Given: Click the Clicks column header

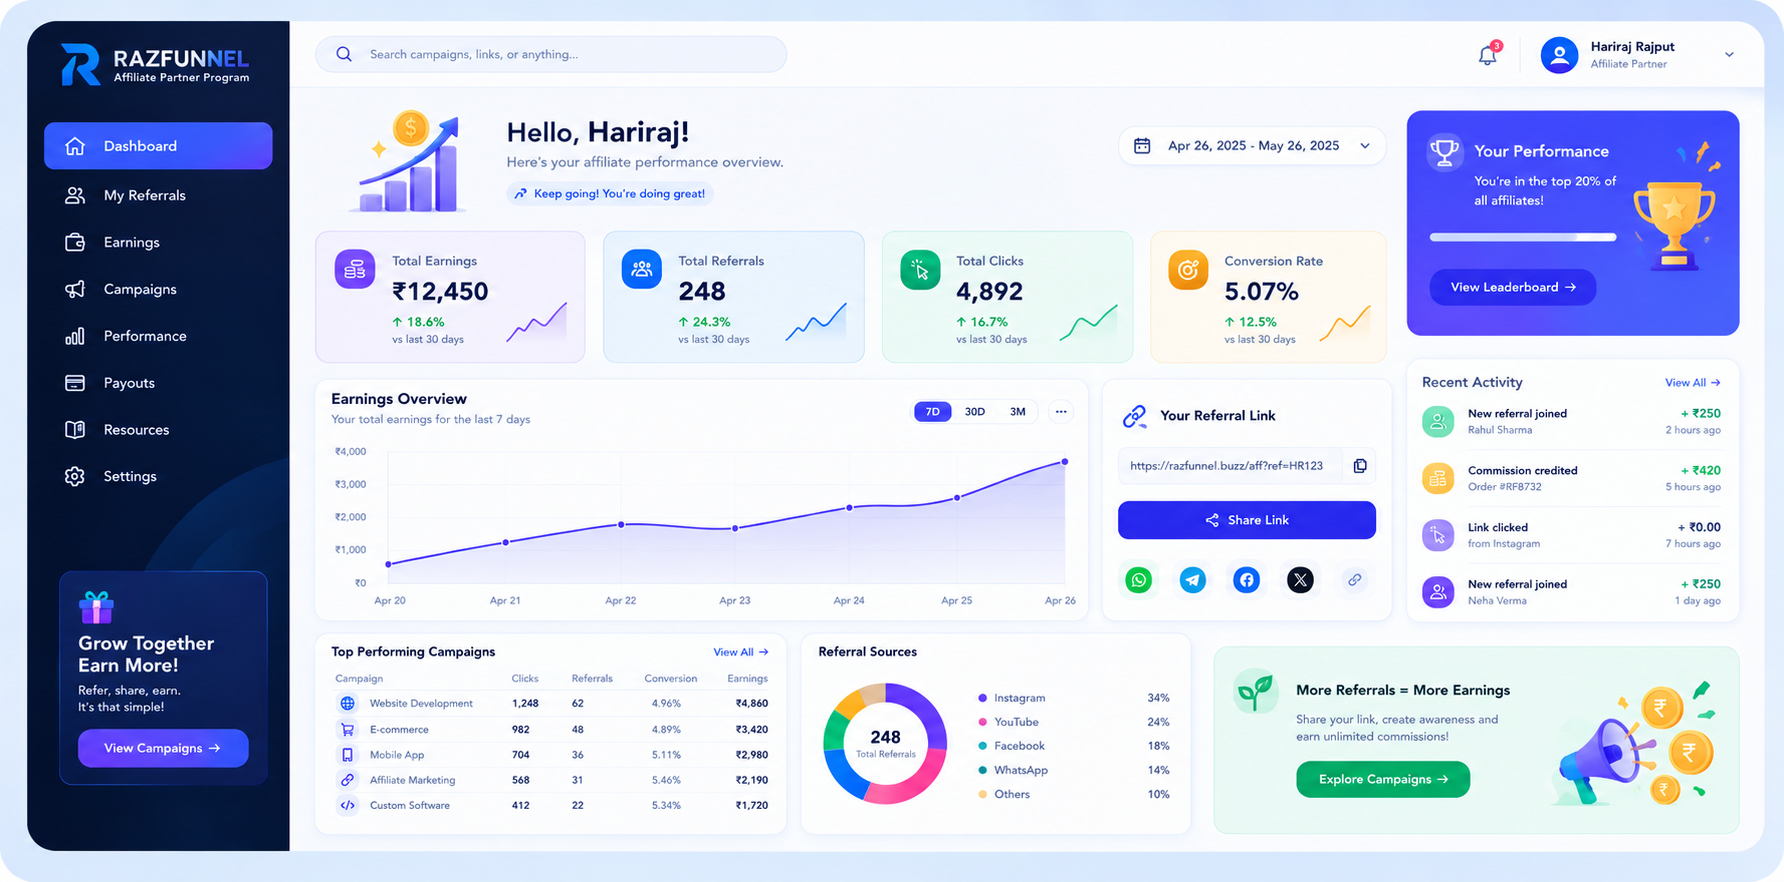Looking at the screenshot, I should point(525,678).
